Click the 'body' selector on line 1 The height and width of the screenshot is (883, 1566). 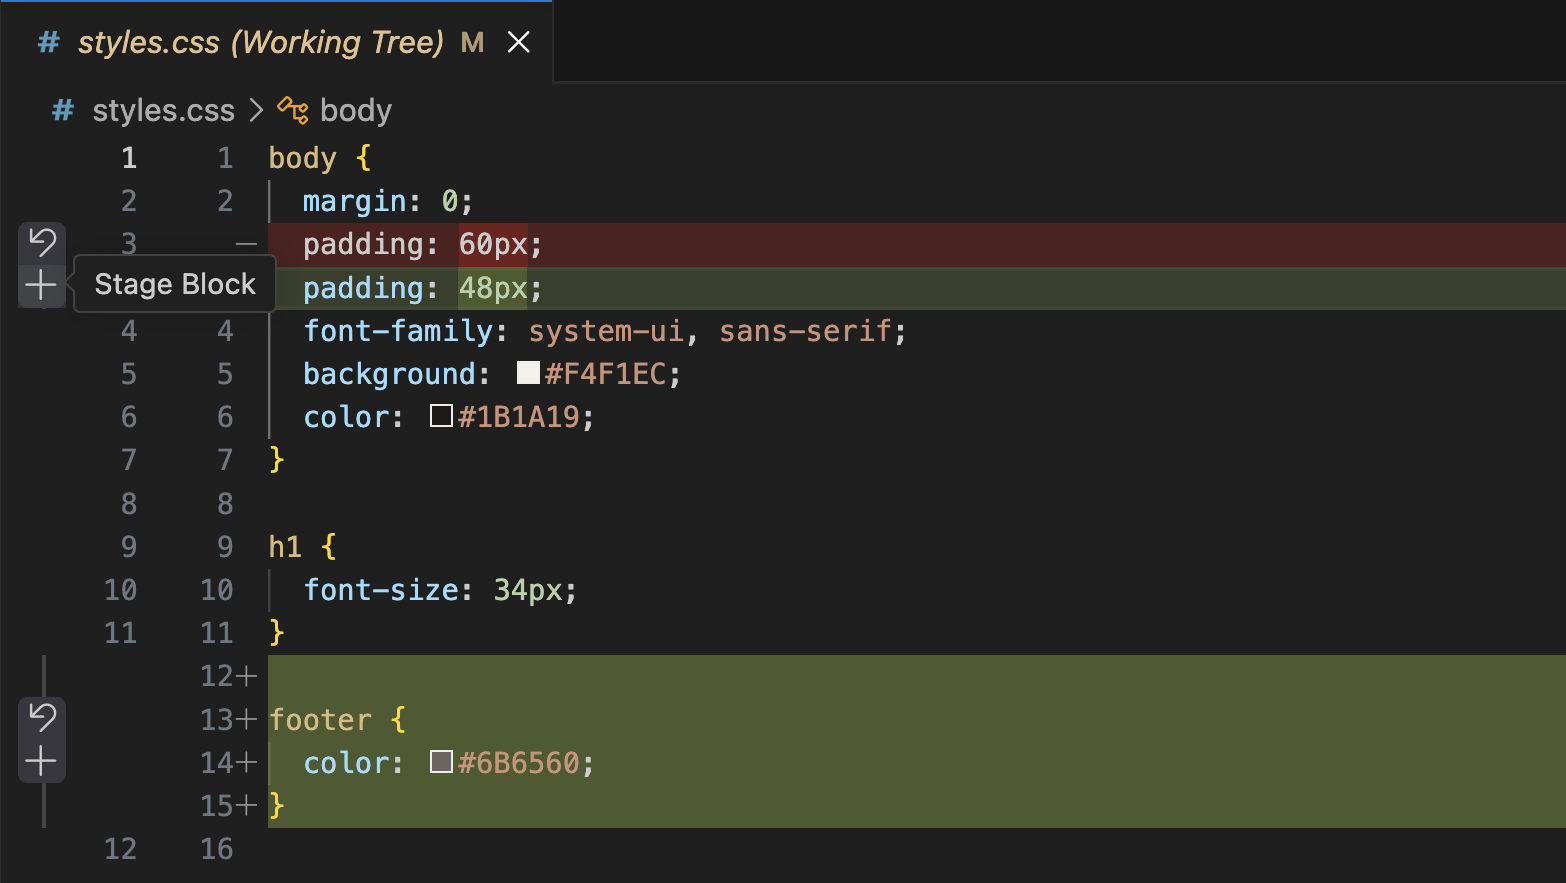[x=303, y=158]
